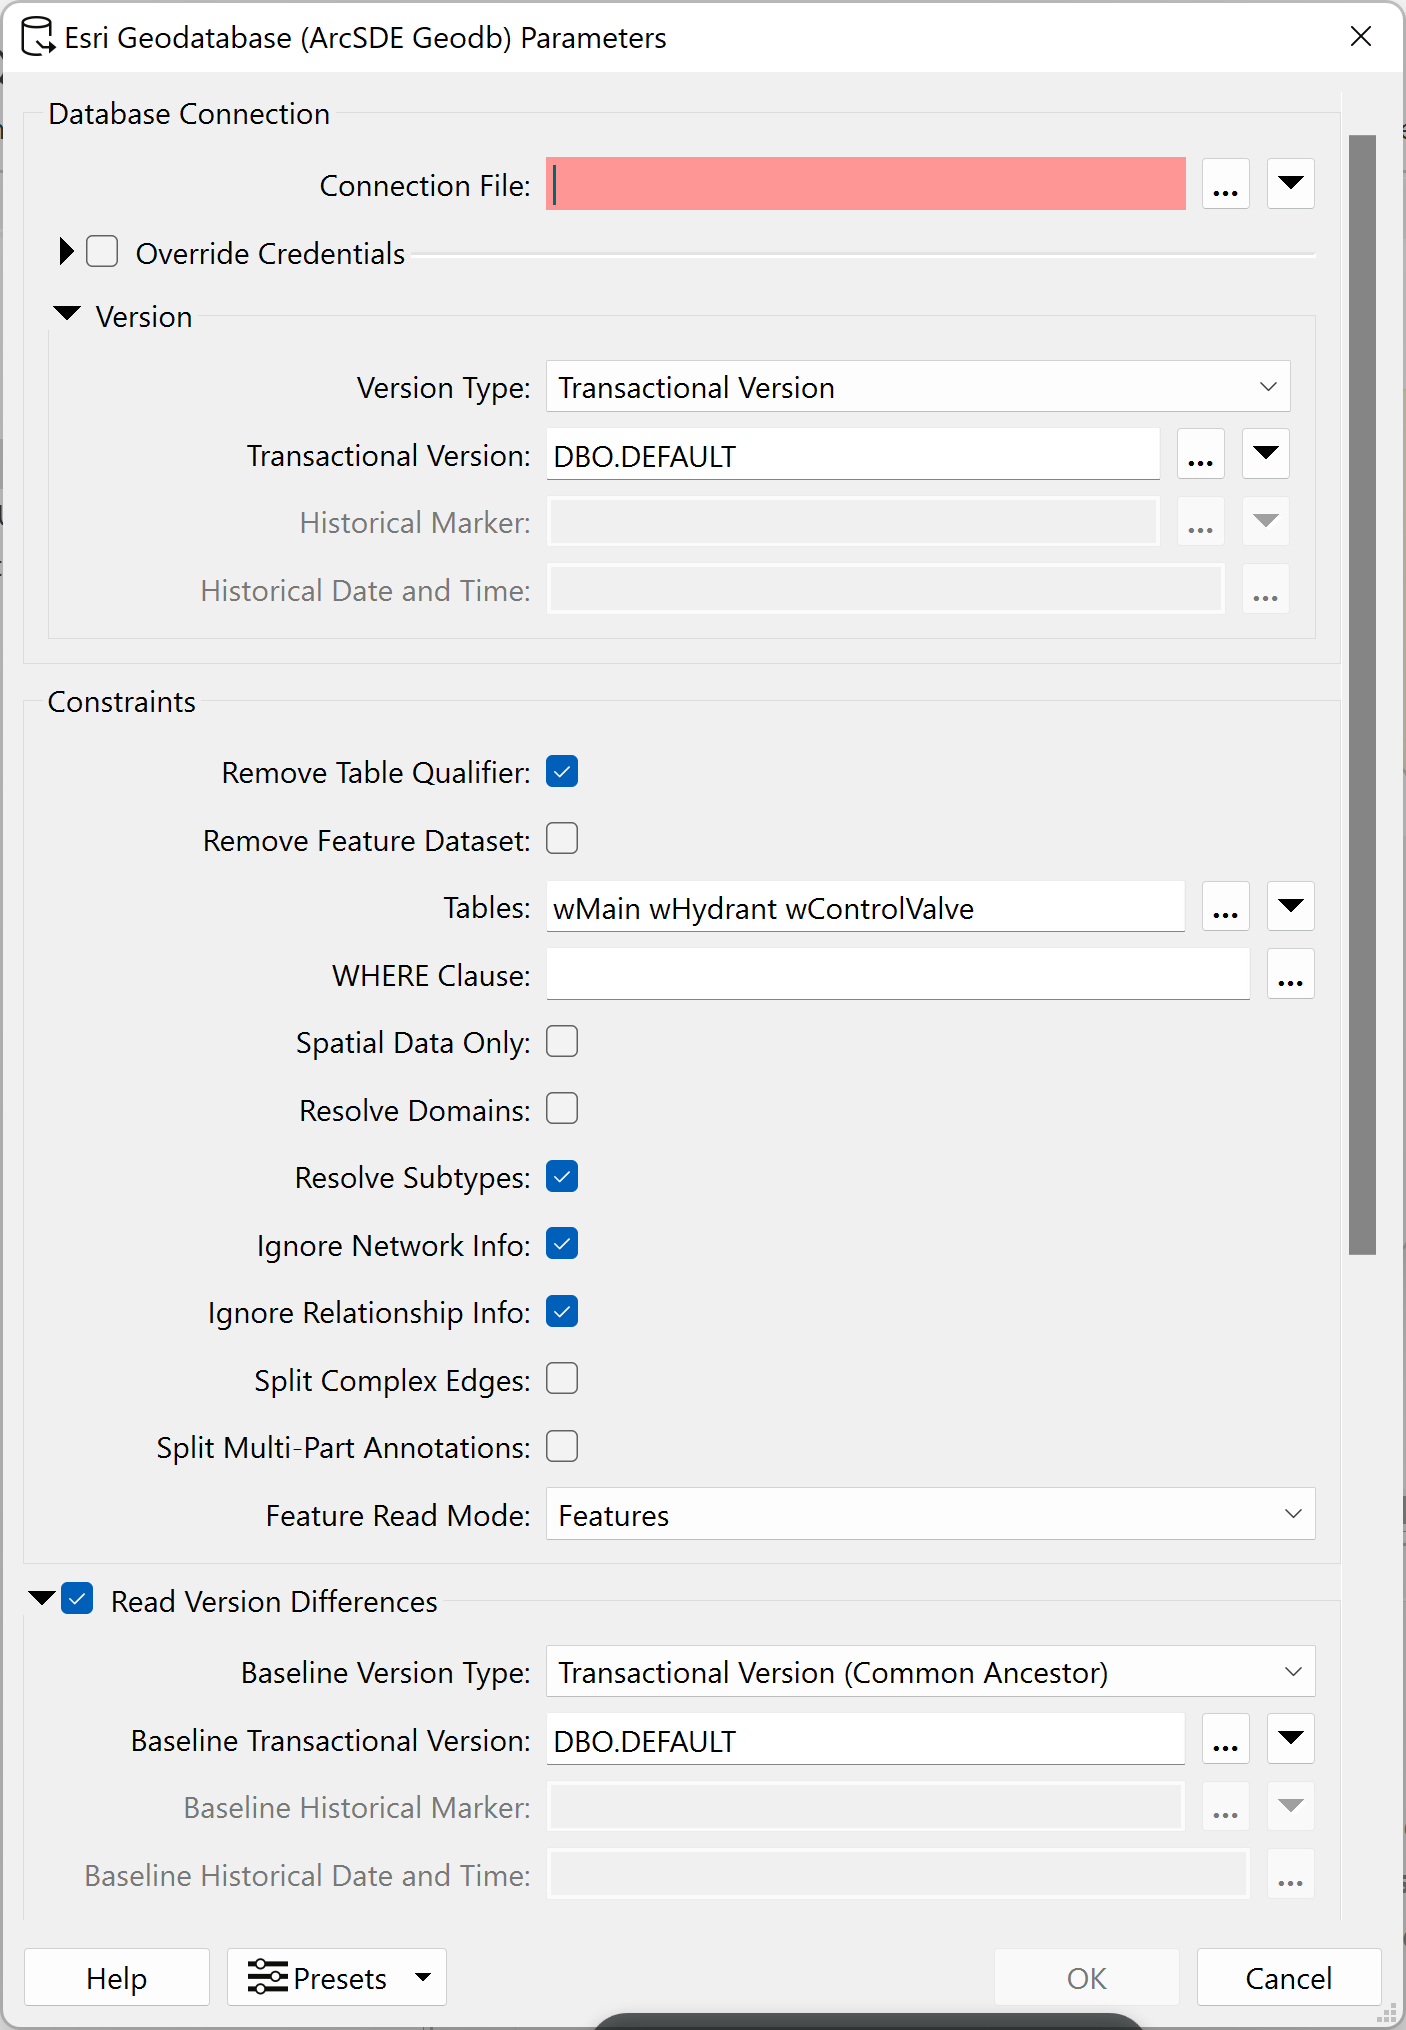Screen dimensions: 1406x2030
Task: Uncheck the Read Version Differences checkbox
Action: click(x=78, y=1599)
